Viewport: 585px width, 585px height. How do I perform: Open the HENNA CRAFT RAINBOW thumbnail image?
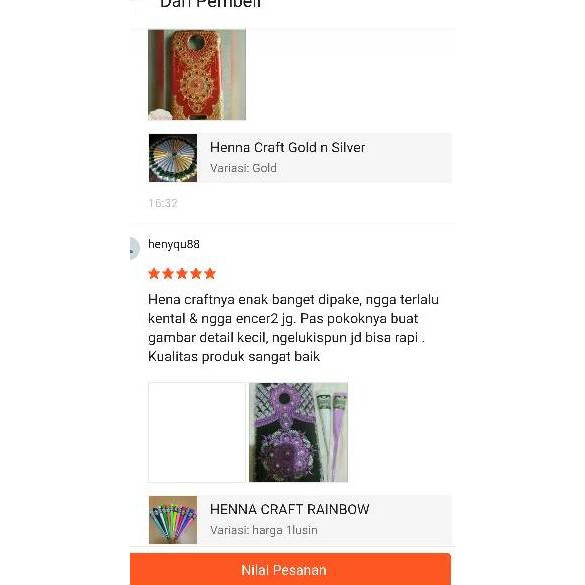(173, 520)
